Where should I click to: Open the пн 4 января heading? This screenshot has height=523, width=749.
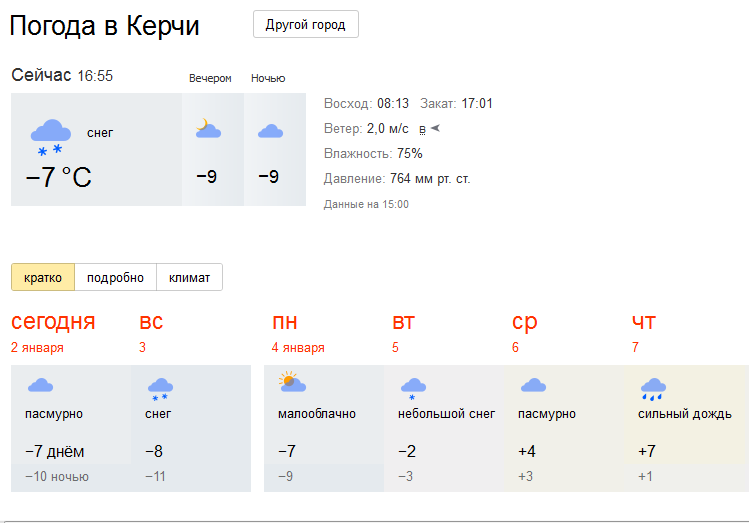pos(298,334)
